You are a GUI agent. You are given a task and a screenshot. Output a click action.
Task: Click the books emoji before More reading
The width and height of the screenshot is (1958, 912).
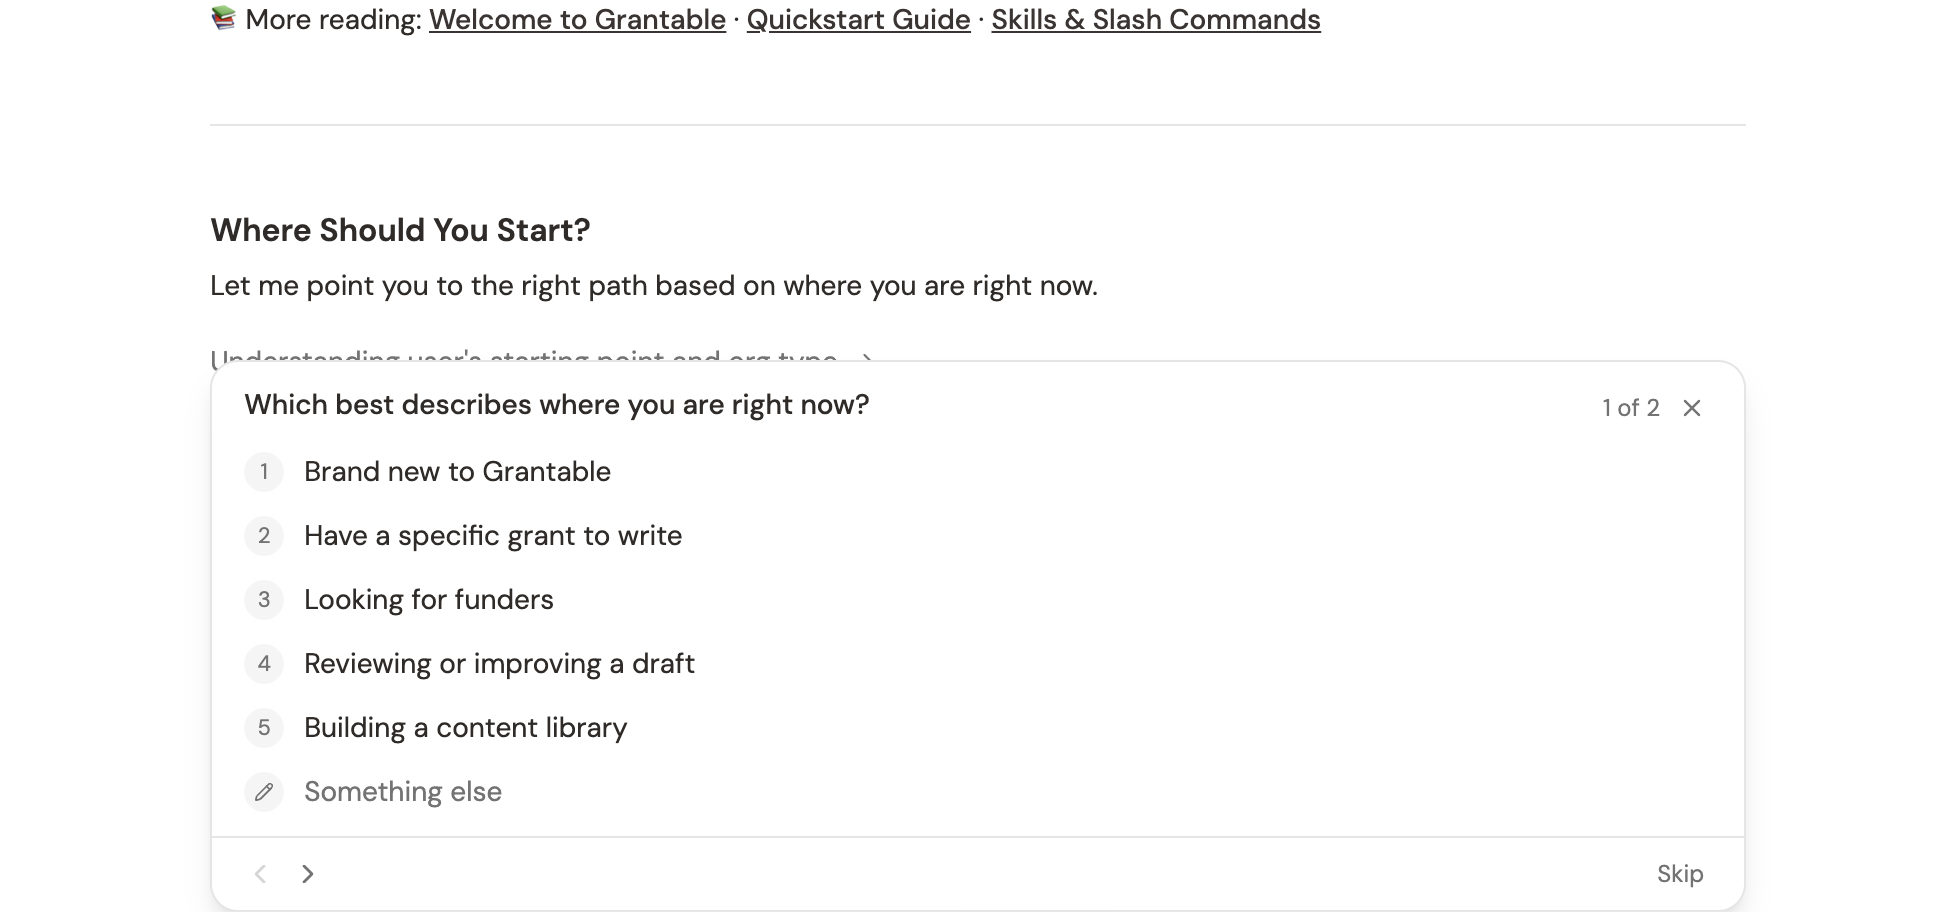tap(222, 18)
